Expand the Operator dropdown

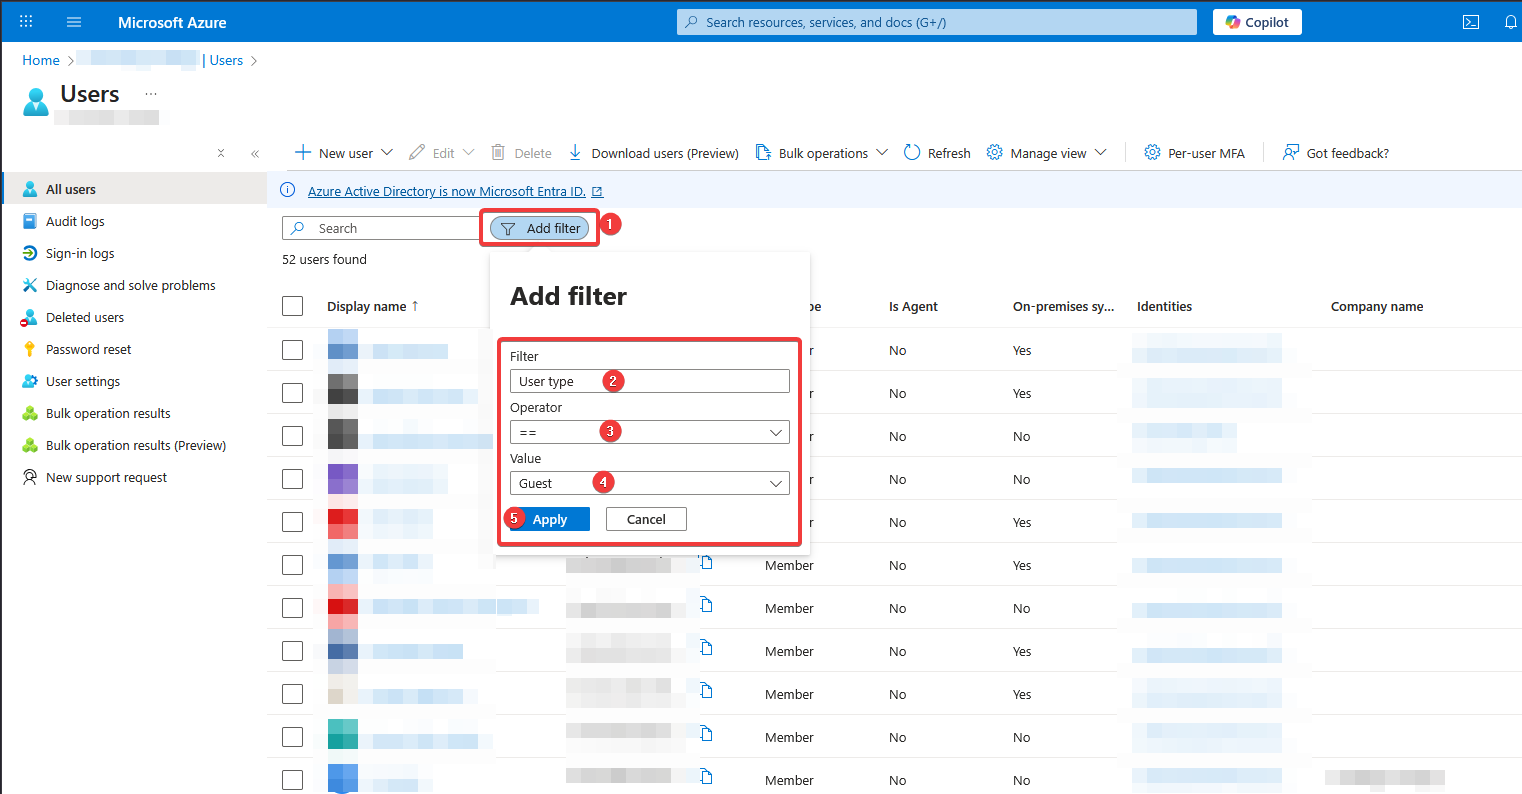[x=775, y=433]
